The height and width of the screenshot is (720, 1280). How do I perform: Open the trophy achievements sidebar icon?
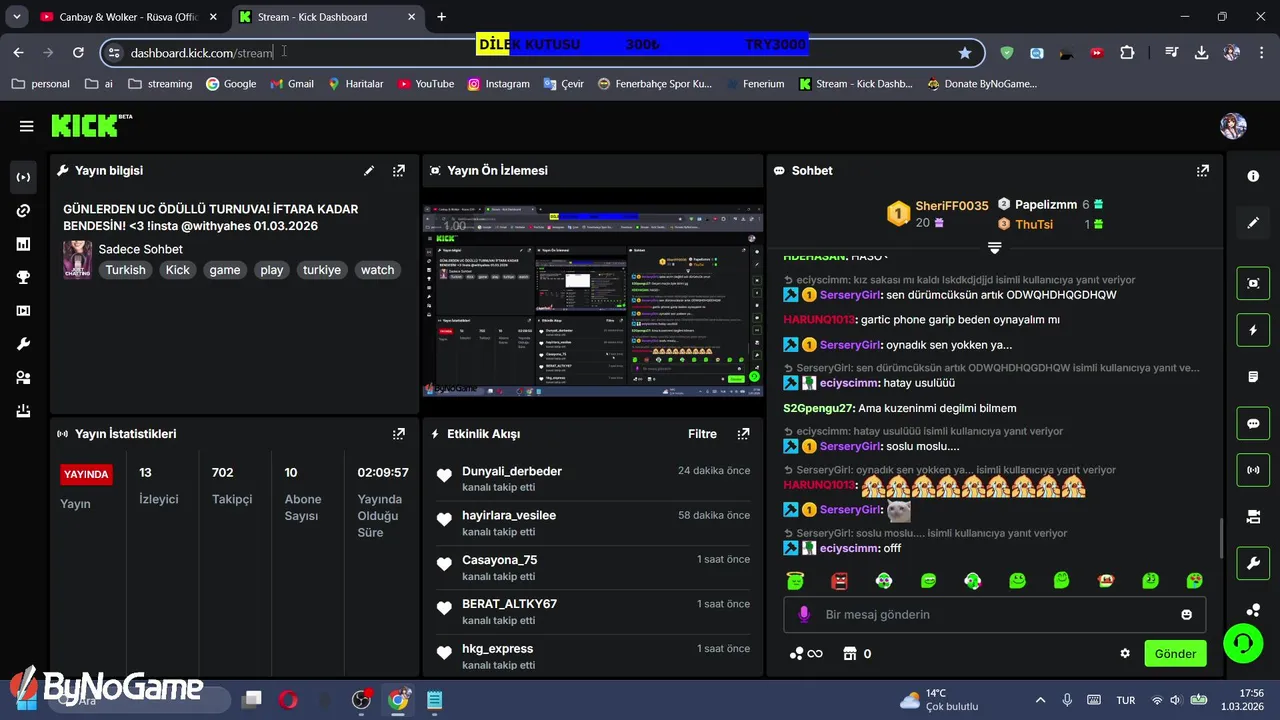[23, 277]
